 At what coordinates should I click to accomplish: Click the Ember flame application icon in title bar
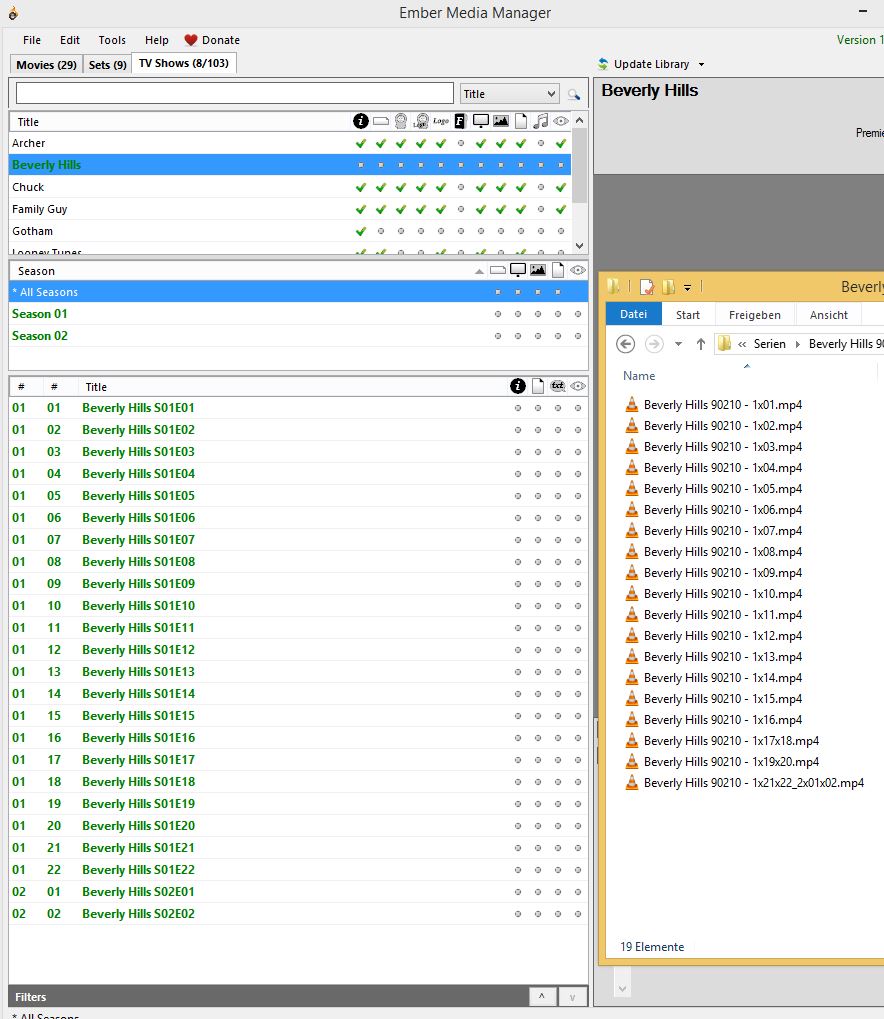point(13,12)
